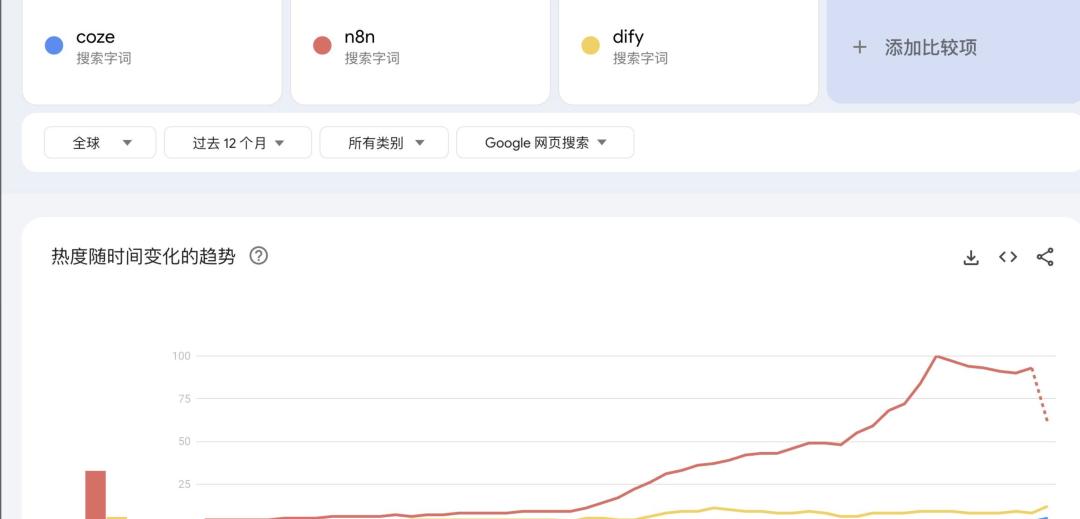
Task: Click the red dot beside n8n
Action: [x=322, y=45]
